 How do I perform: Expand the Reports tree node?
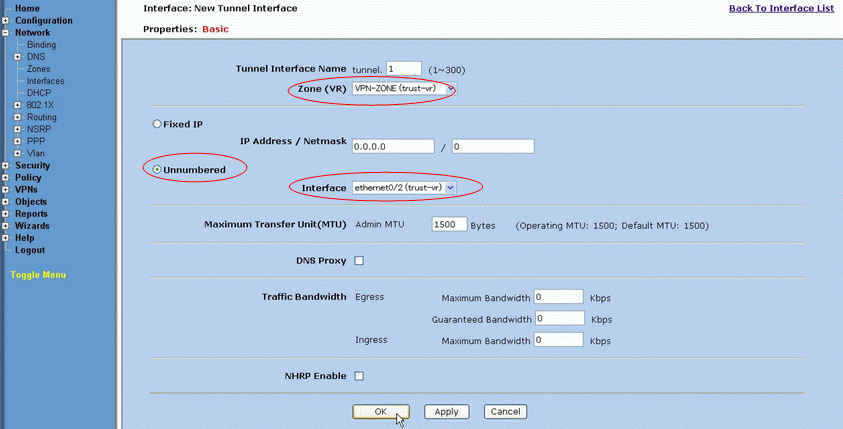click(x=5, y=214)
